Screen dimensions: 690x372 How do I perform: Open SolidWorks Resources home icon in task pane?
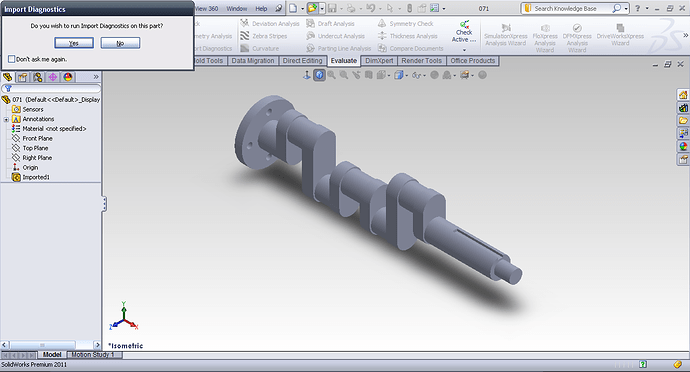coord(683,95)
